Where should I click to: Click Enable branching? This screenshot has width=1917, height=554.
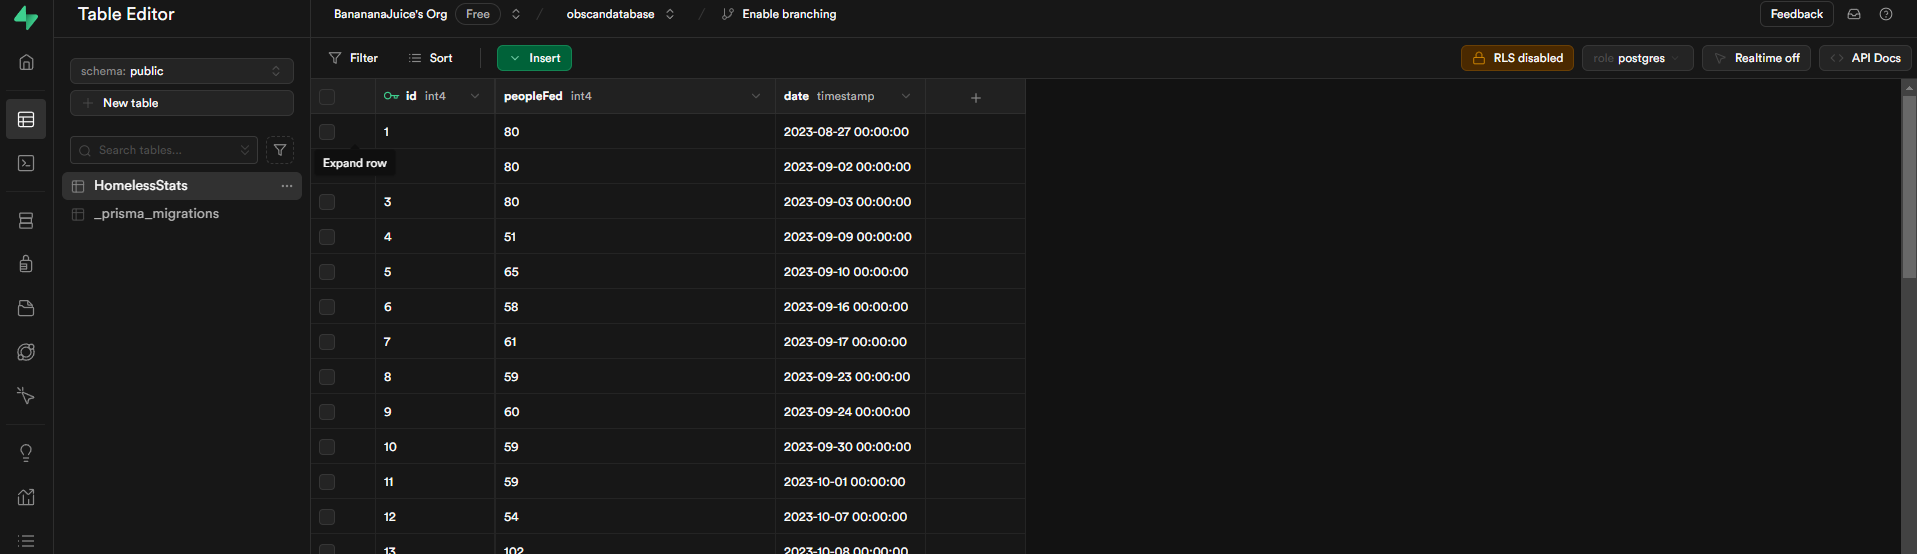pyautogui.click(x=779, y=14)
